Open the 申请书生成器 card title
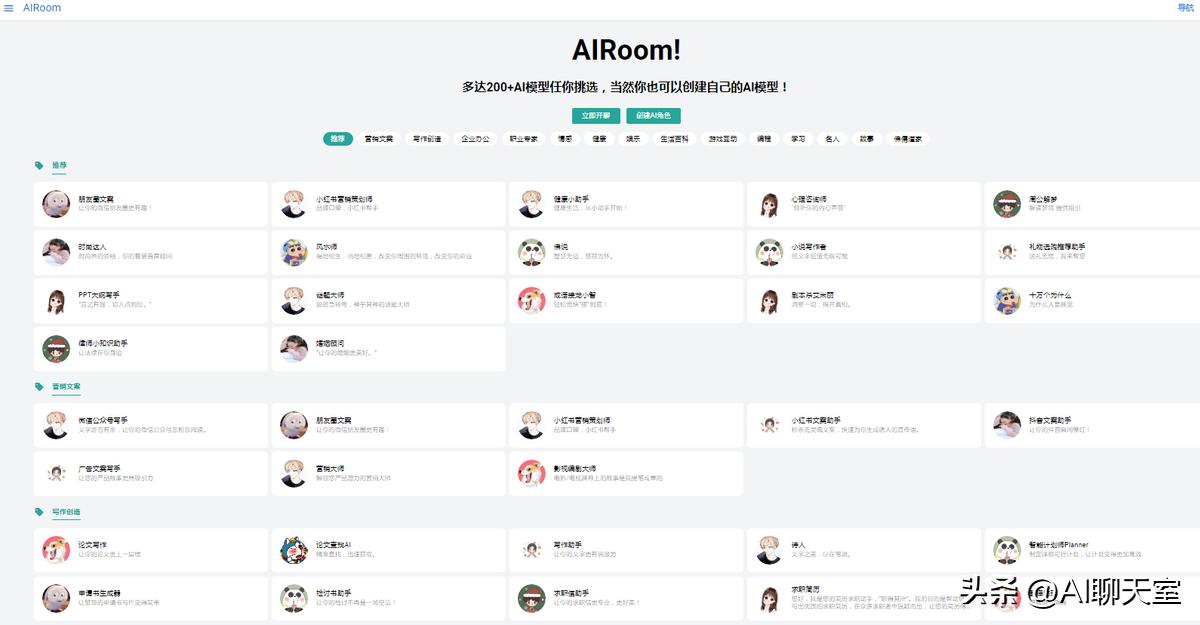The image size is (1200, 625). click(x=99, y=593)
